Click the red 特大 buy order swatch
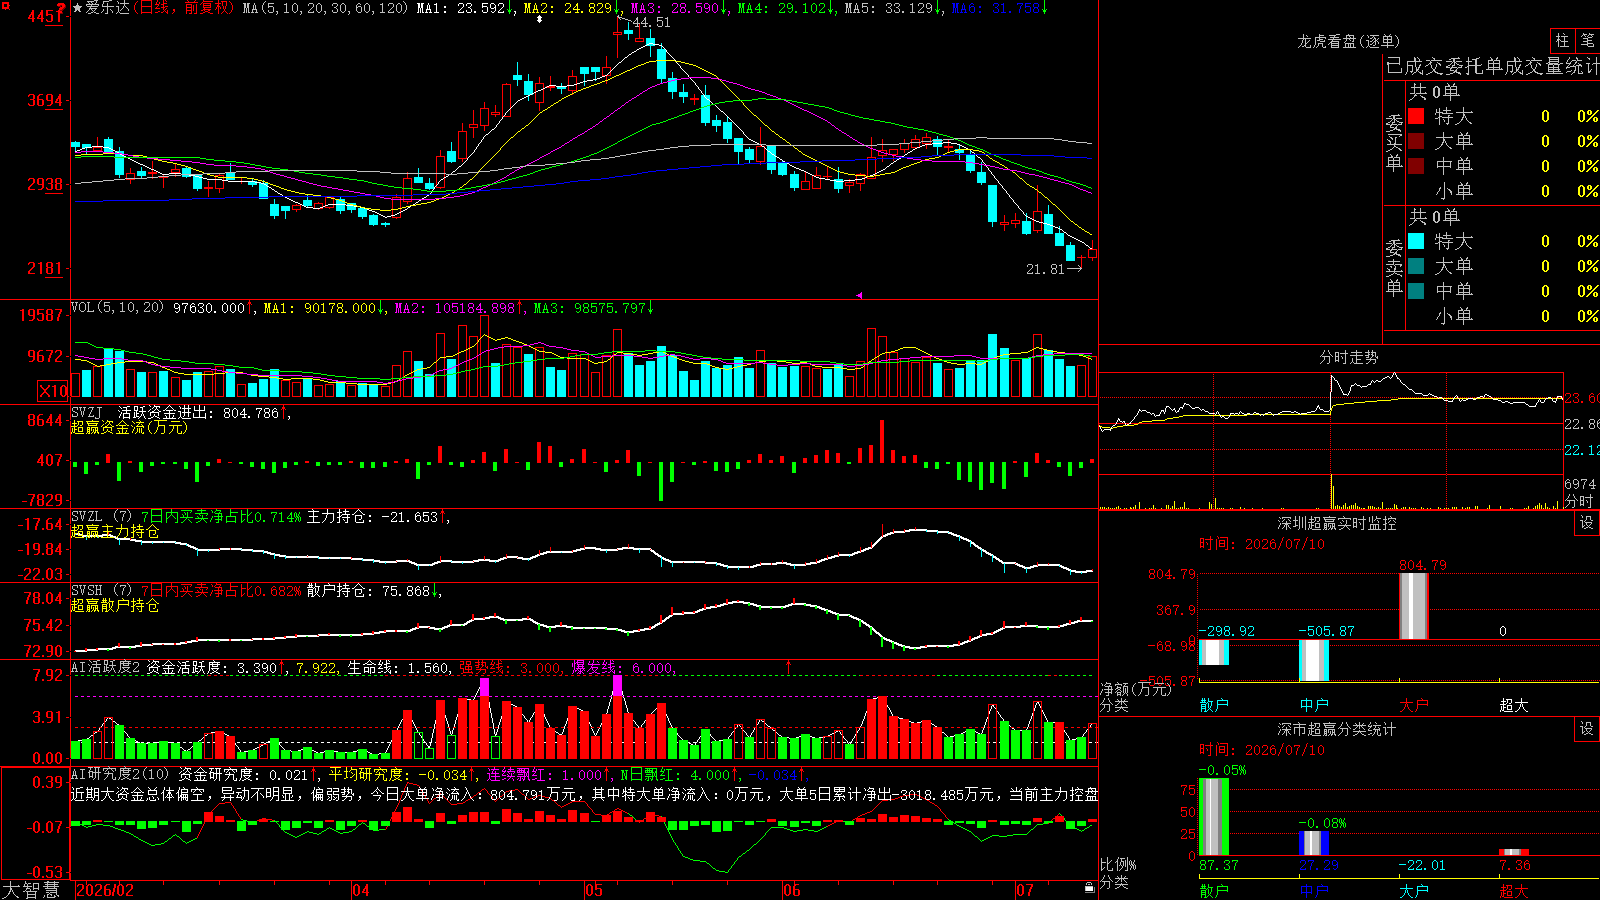Viewport: 1600px width, 900px height. (x=1416, y=116)
